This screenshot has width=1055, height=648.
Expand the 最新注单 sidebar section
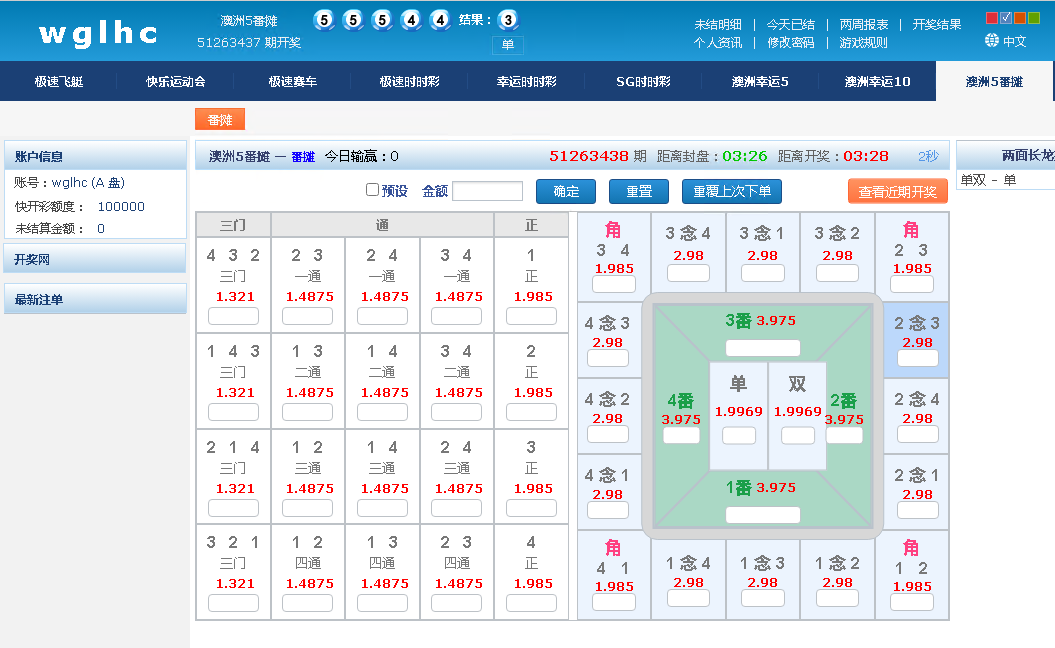95,299
